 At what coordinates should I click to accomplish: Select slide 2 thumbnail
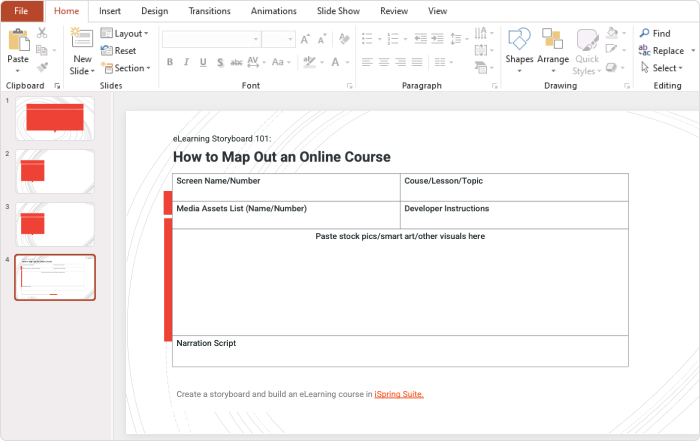(55, 171)
